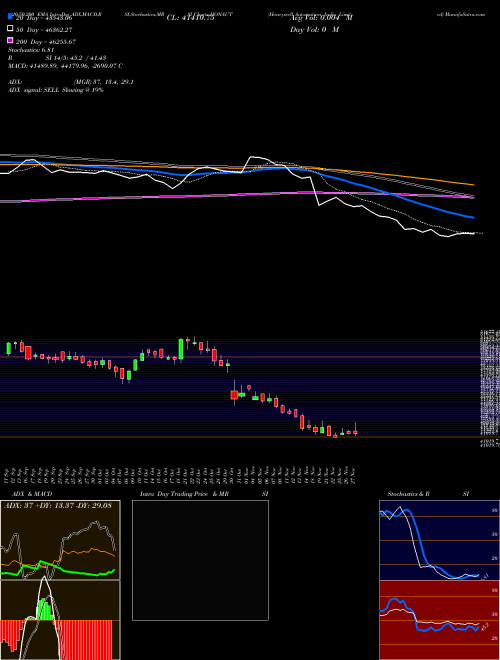The height and width of the screenshot is (660, 500).
Task: Select the '200 Day = 46255.67' legend text
Action: tap(46, 42)
